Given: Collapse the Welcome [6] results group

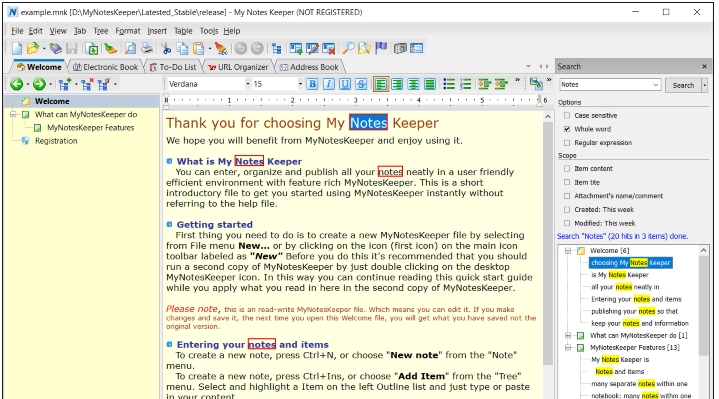Looking at the screenshot, I should (x=568, y=251).
